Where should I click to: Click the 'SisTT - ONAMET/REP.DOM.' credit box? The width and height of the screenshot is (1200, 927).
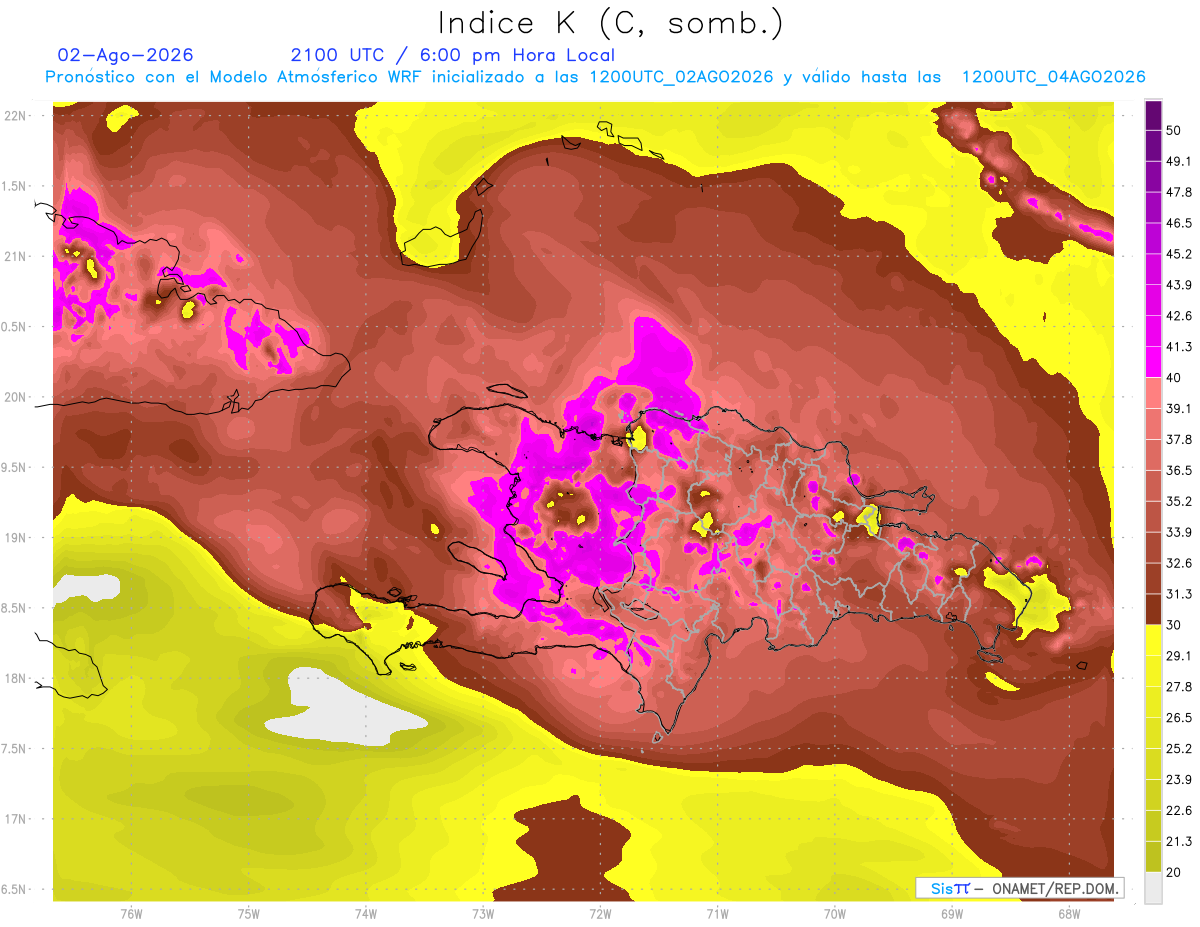1019,888
